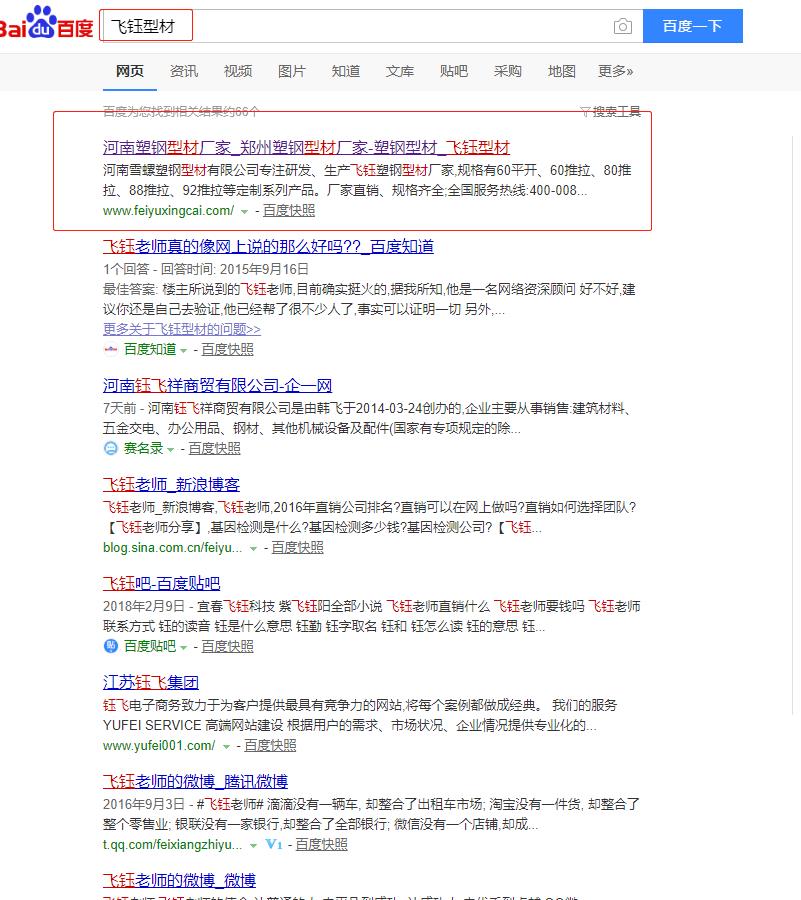Open 百度快照 for yufei001.com result
Viewport: 801px width, 900px height.
point(270,746)
